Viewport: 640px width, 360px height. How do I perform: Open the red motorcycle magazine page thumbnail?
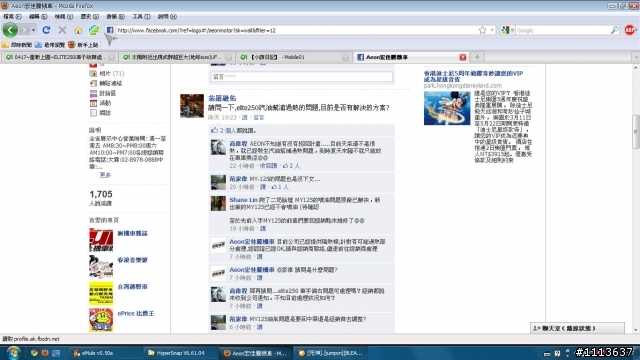101,240
